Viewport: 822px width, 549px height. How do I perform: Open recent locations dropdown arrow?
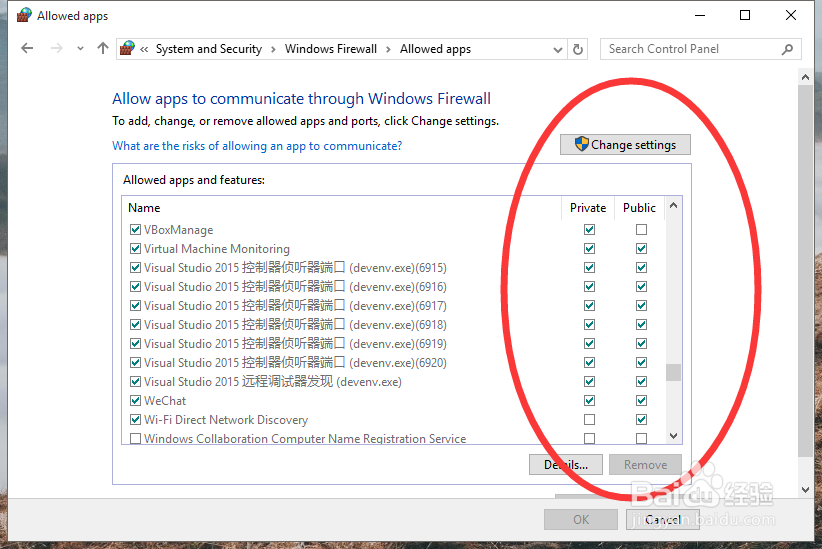pos(80,49)
